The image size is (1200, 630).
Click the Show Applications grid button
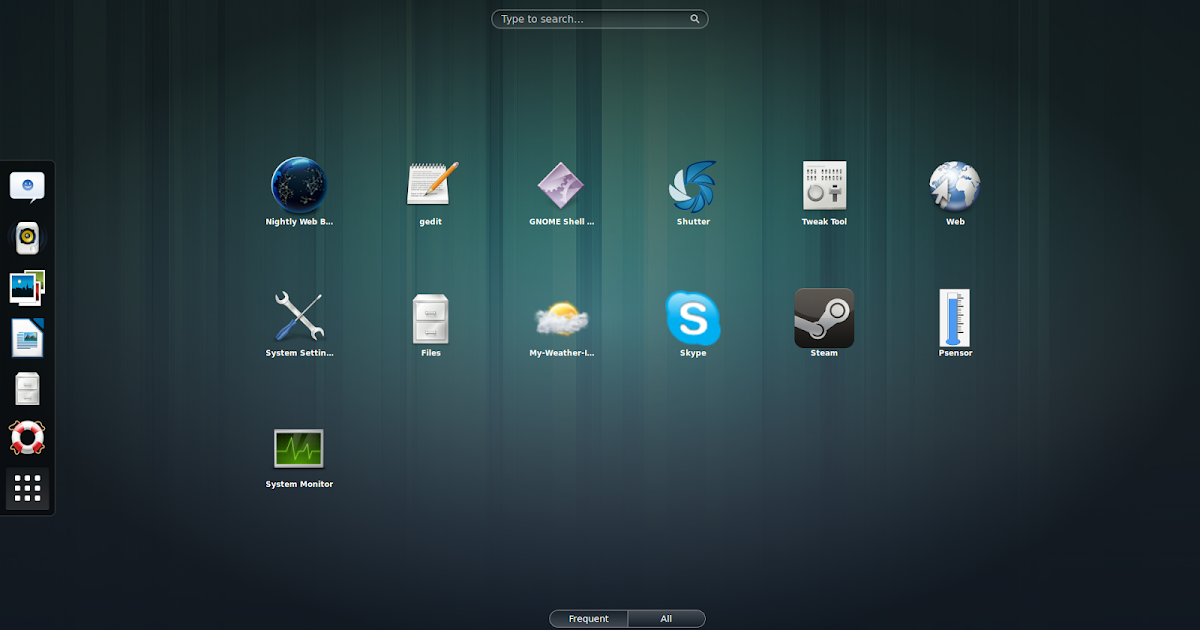pos(27,489)
